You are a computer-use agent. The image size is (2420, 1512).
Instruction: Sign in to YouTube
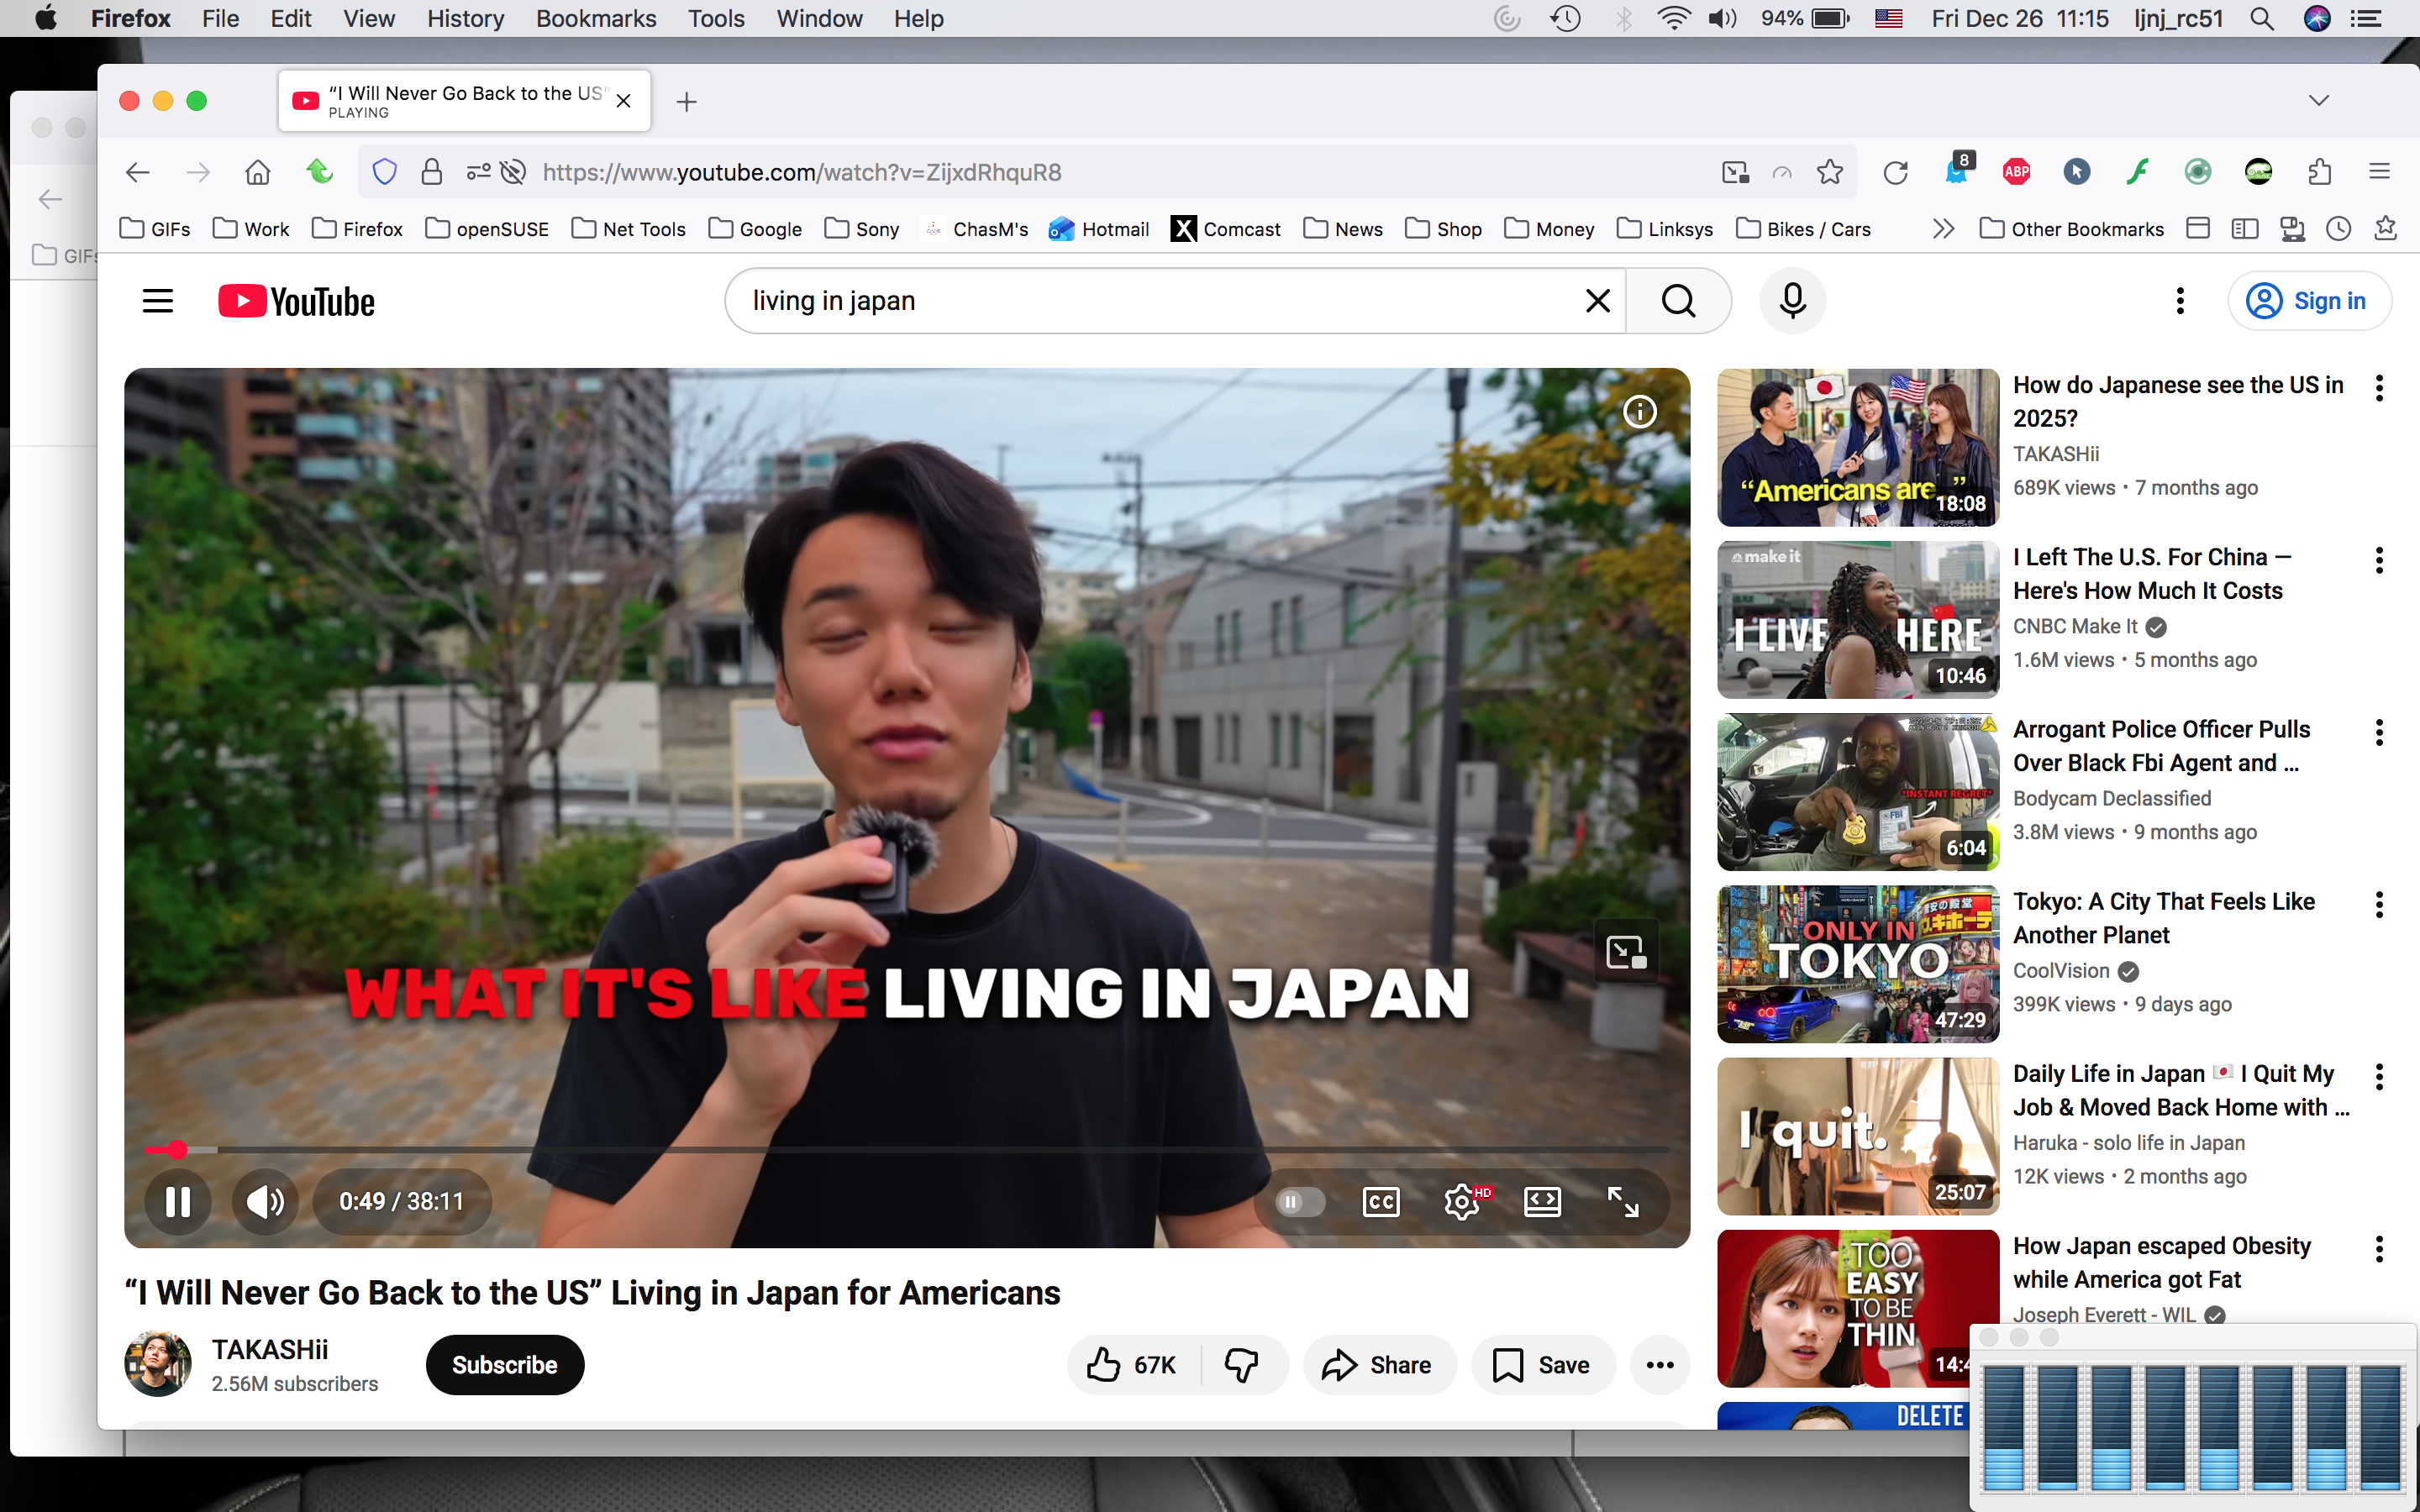[2310, 300]
